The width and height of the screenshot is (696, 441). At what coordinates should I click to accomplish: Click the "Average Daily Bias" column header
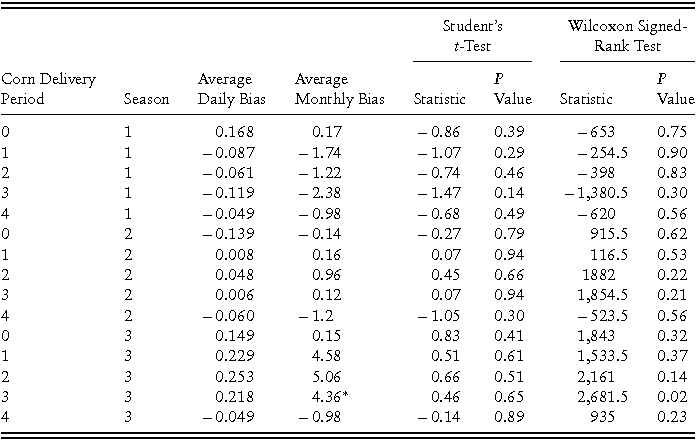tap(225, 89)
